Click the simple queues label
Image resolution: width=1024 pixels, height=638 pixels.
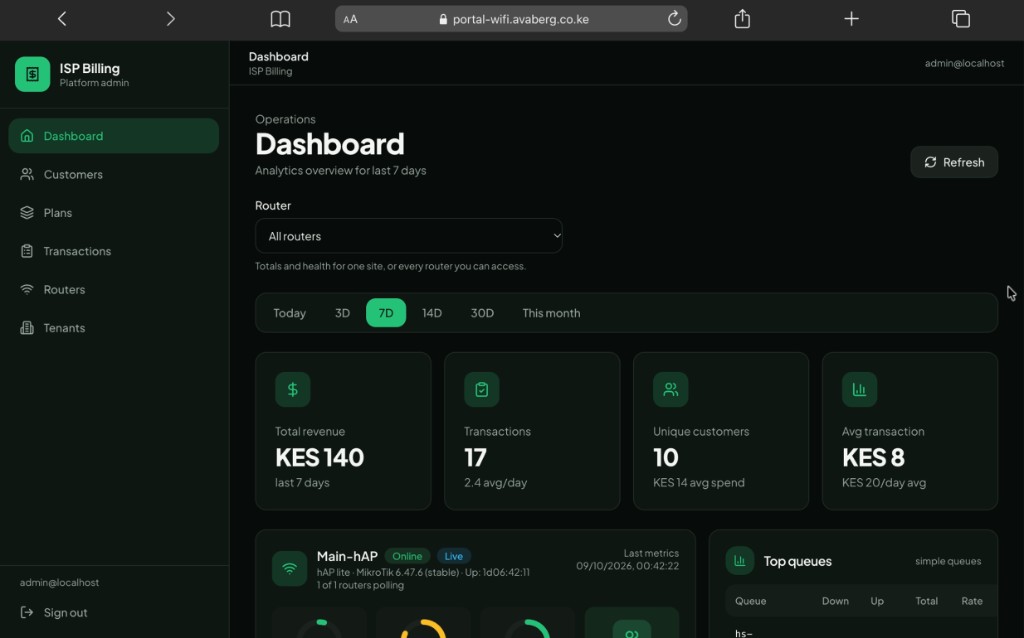(948, 561)
